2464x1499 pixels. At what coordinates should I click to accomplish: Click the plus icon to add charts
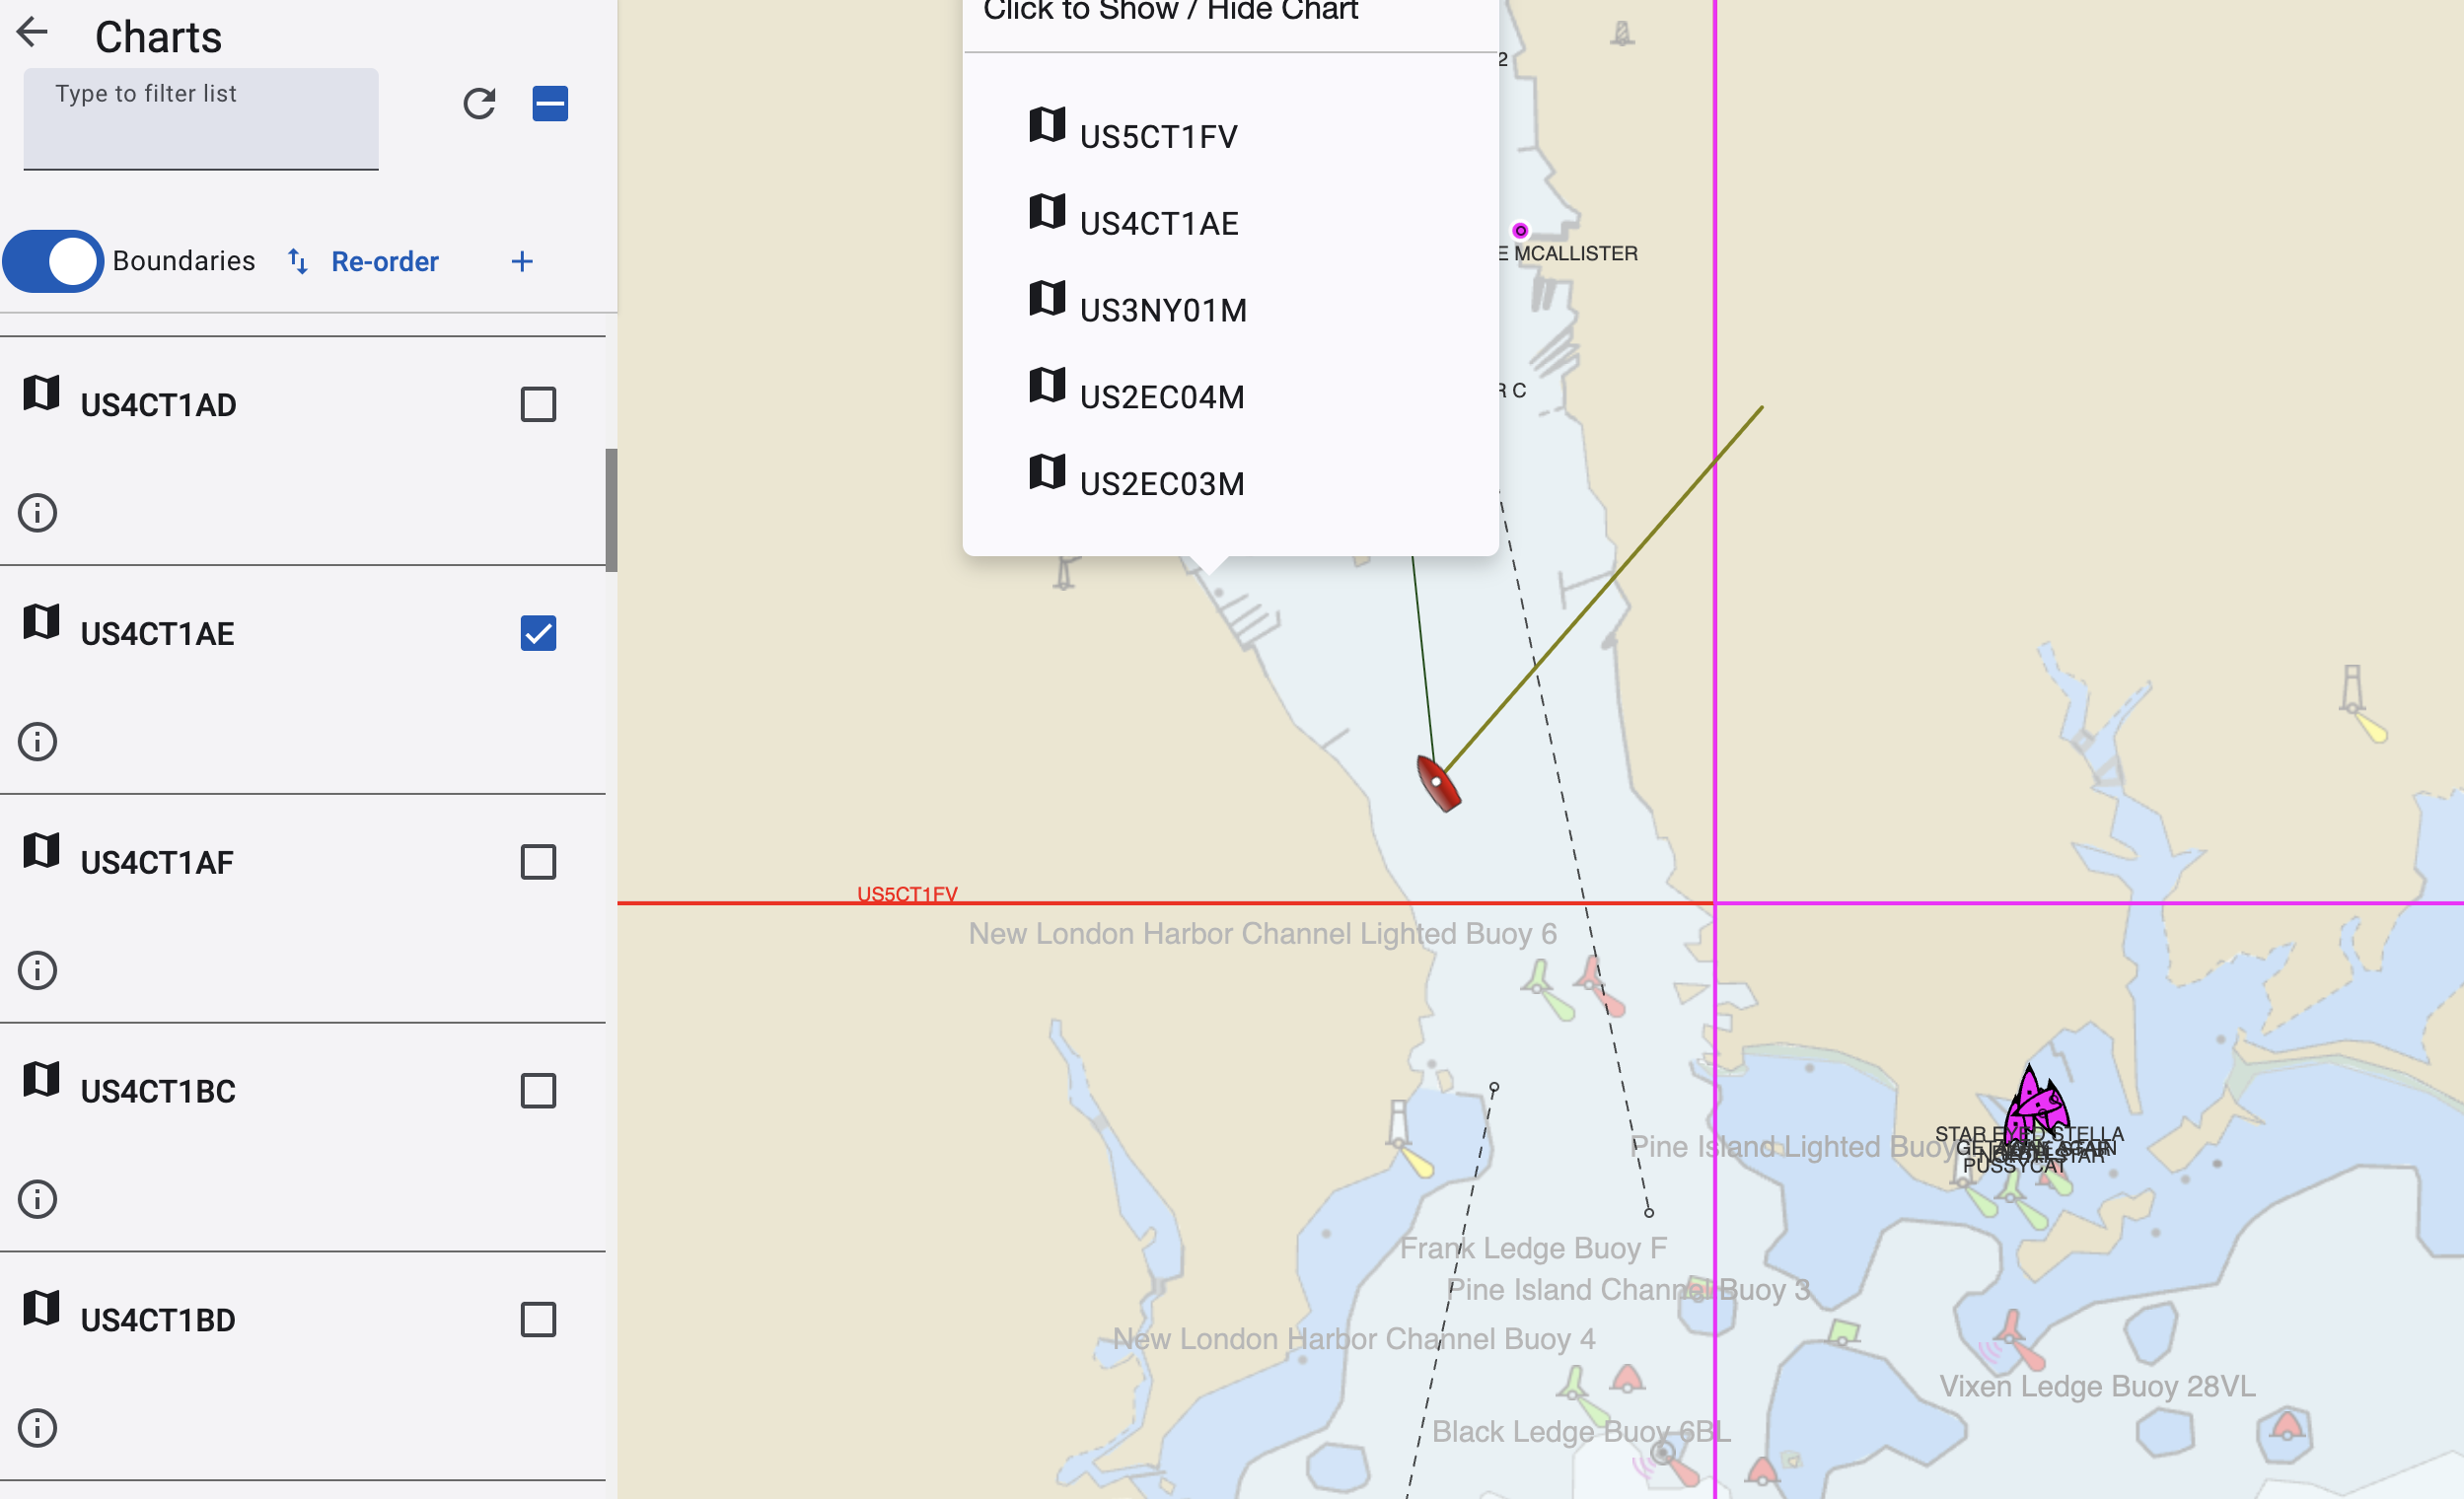coord(522,262)
